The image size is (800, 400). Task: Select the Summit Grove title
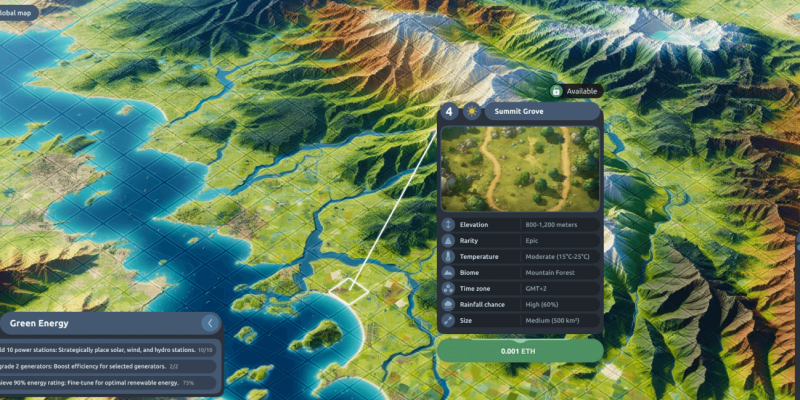[x=519, y=111]
